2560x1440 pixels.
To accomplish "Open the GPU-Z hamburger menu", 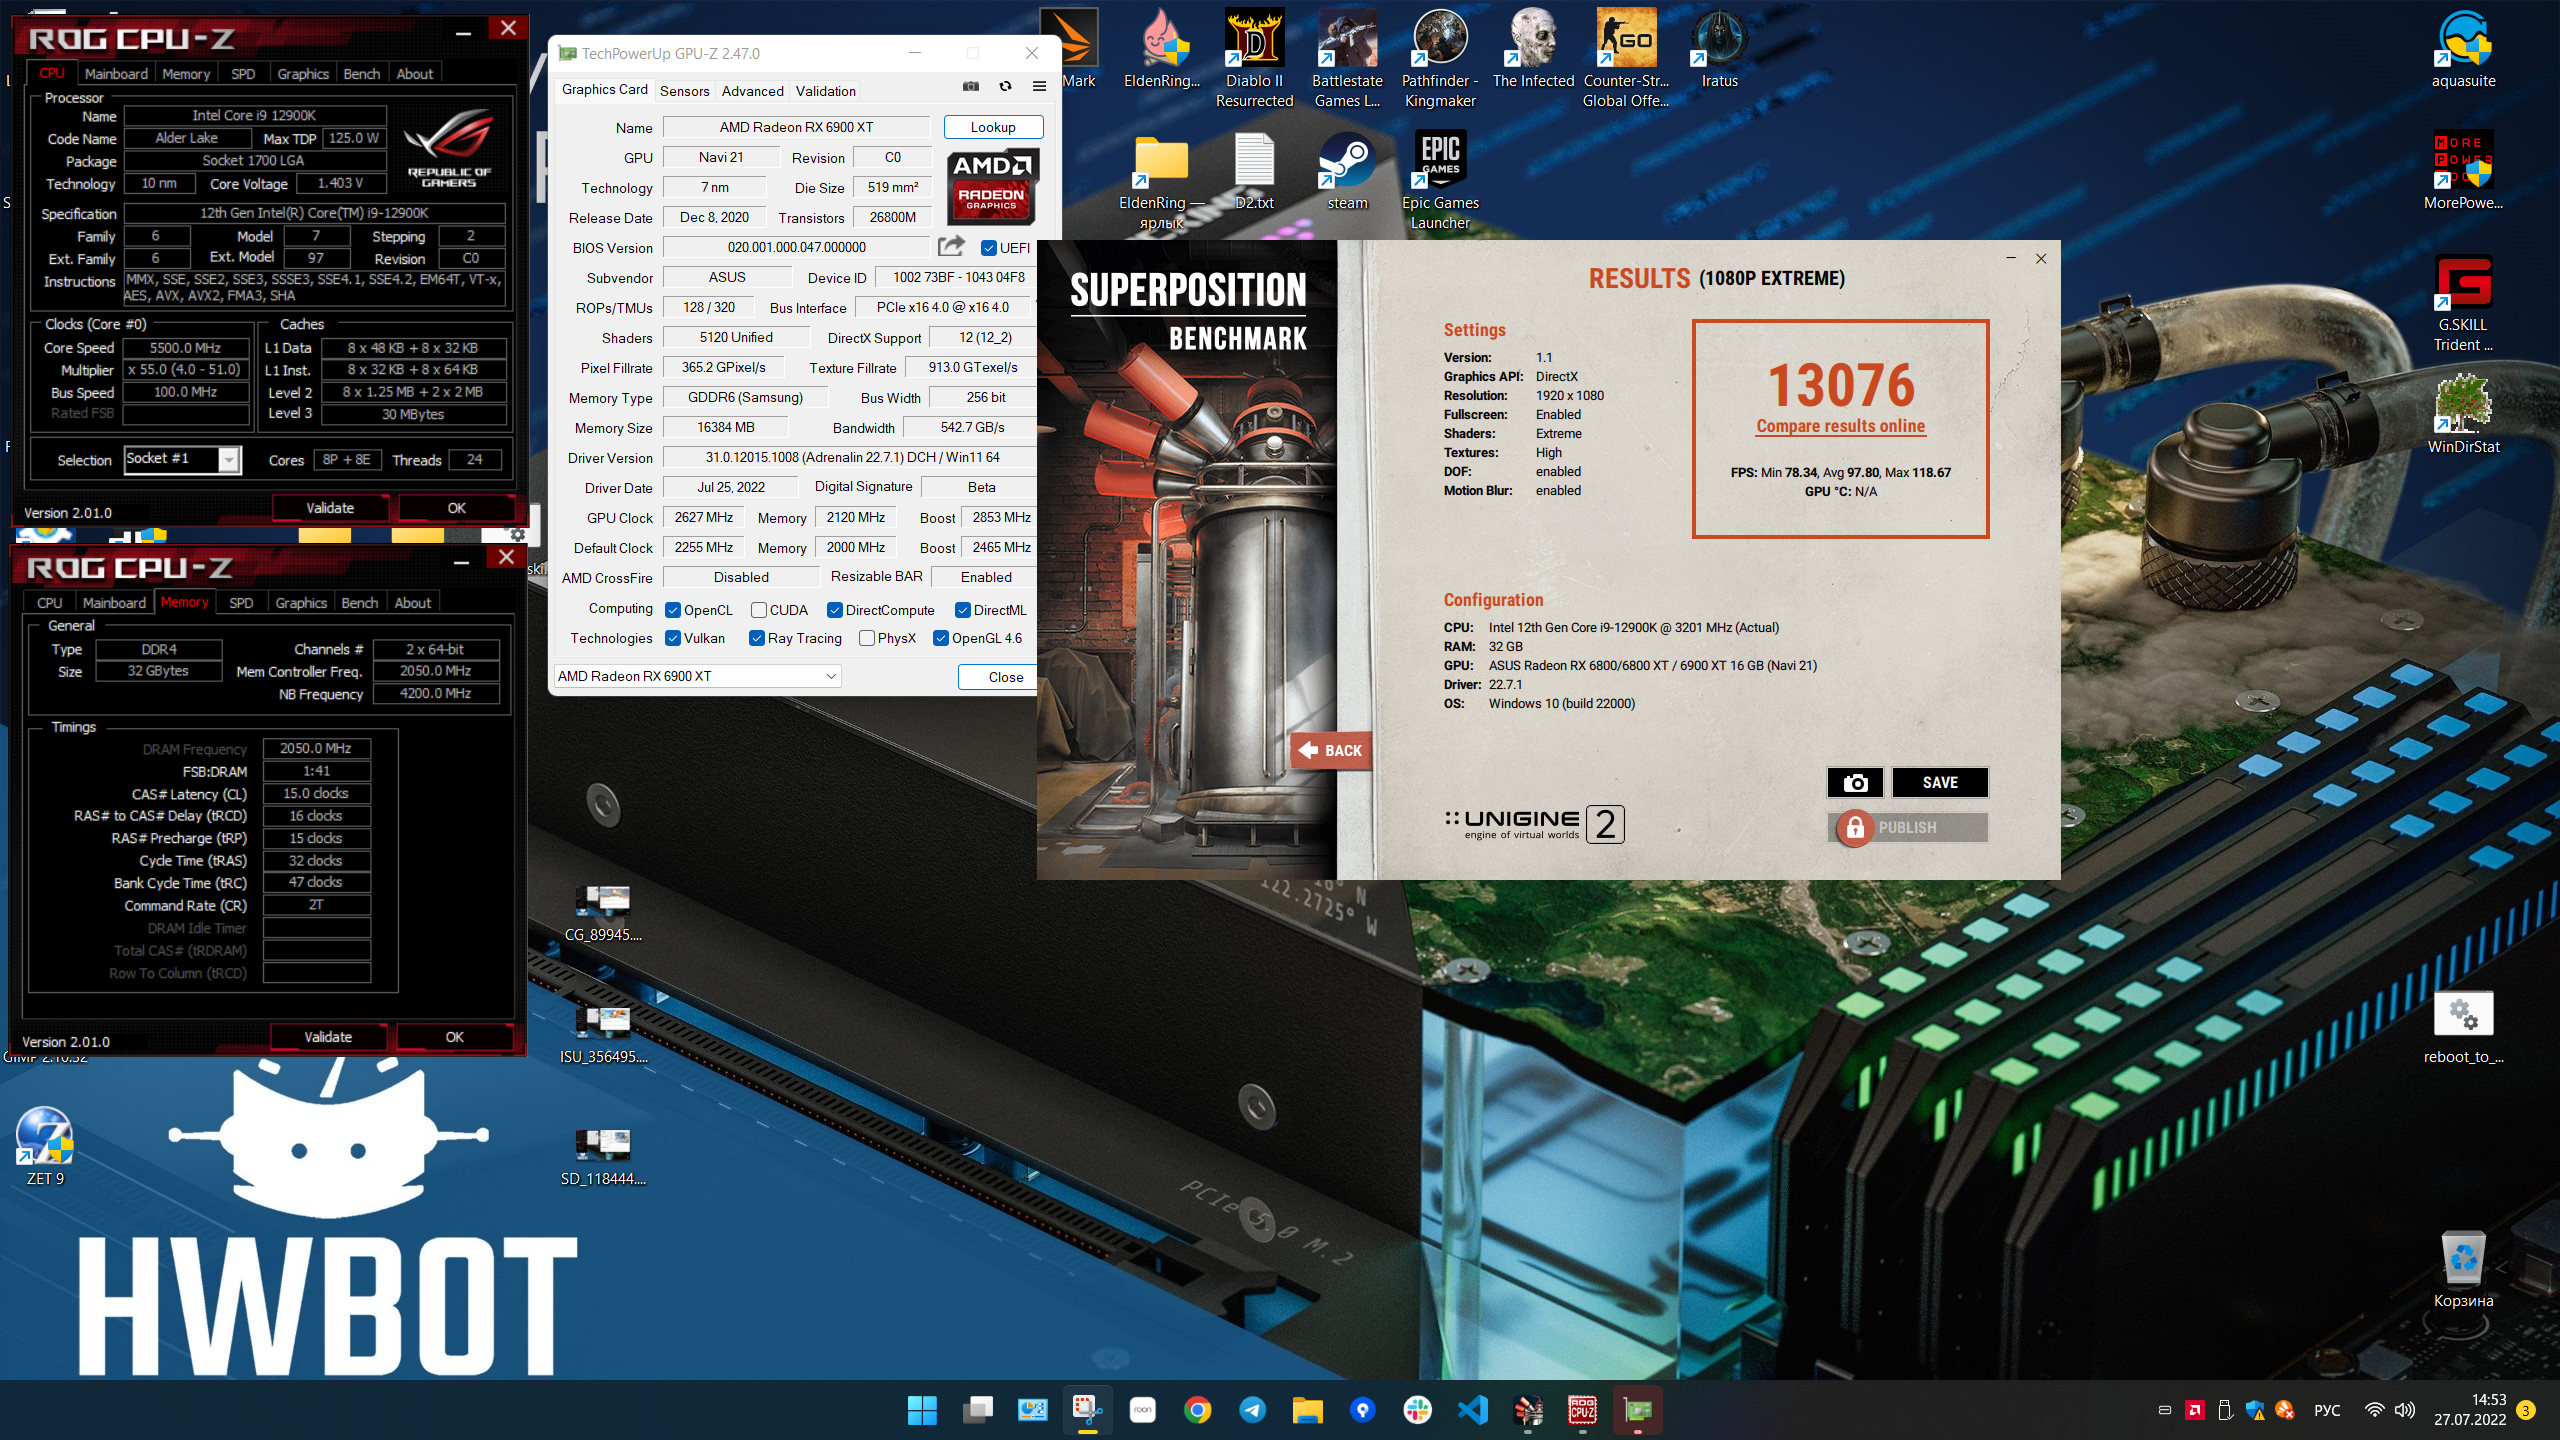I will coord(1039,87).
